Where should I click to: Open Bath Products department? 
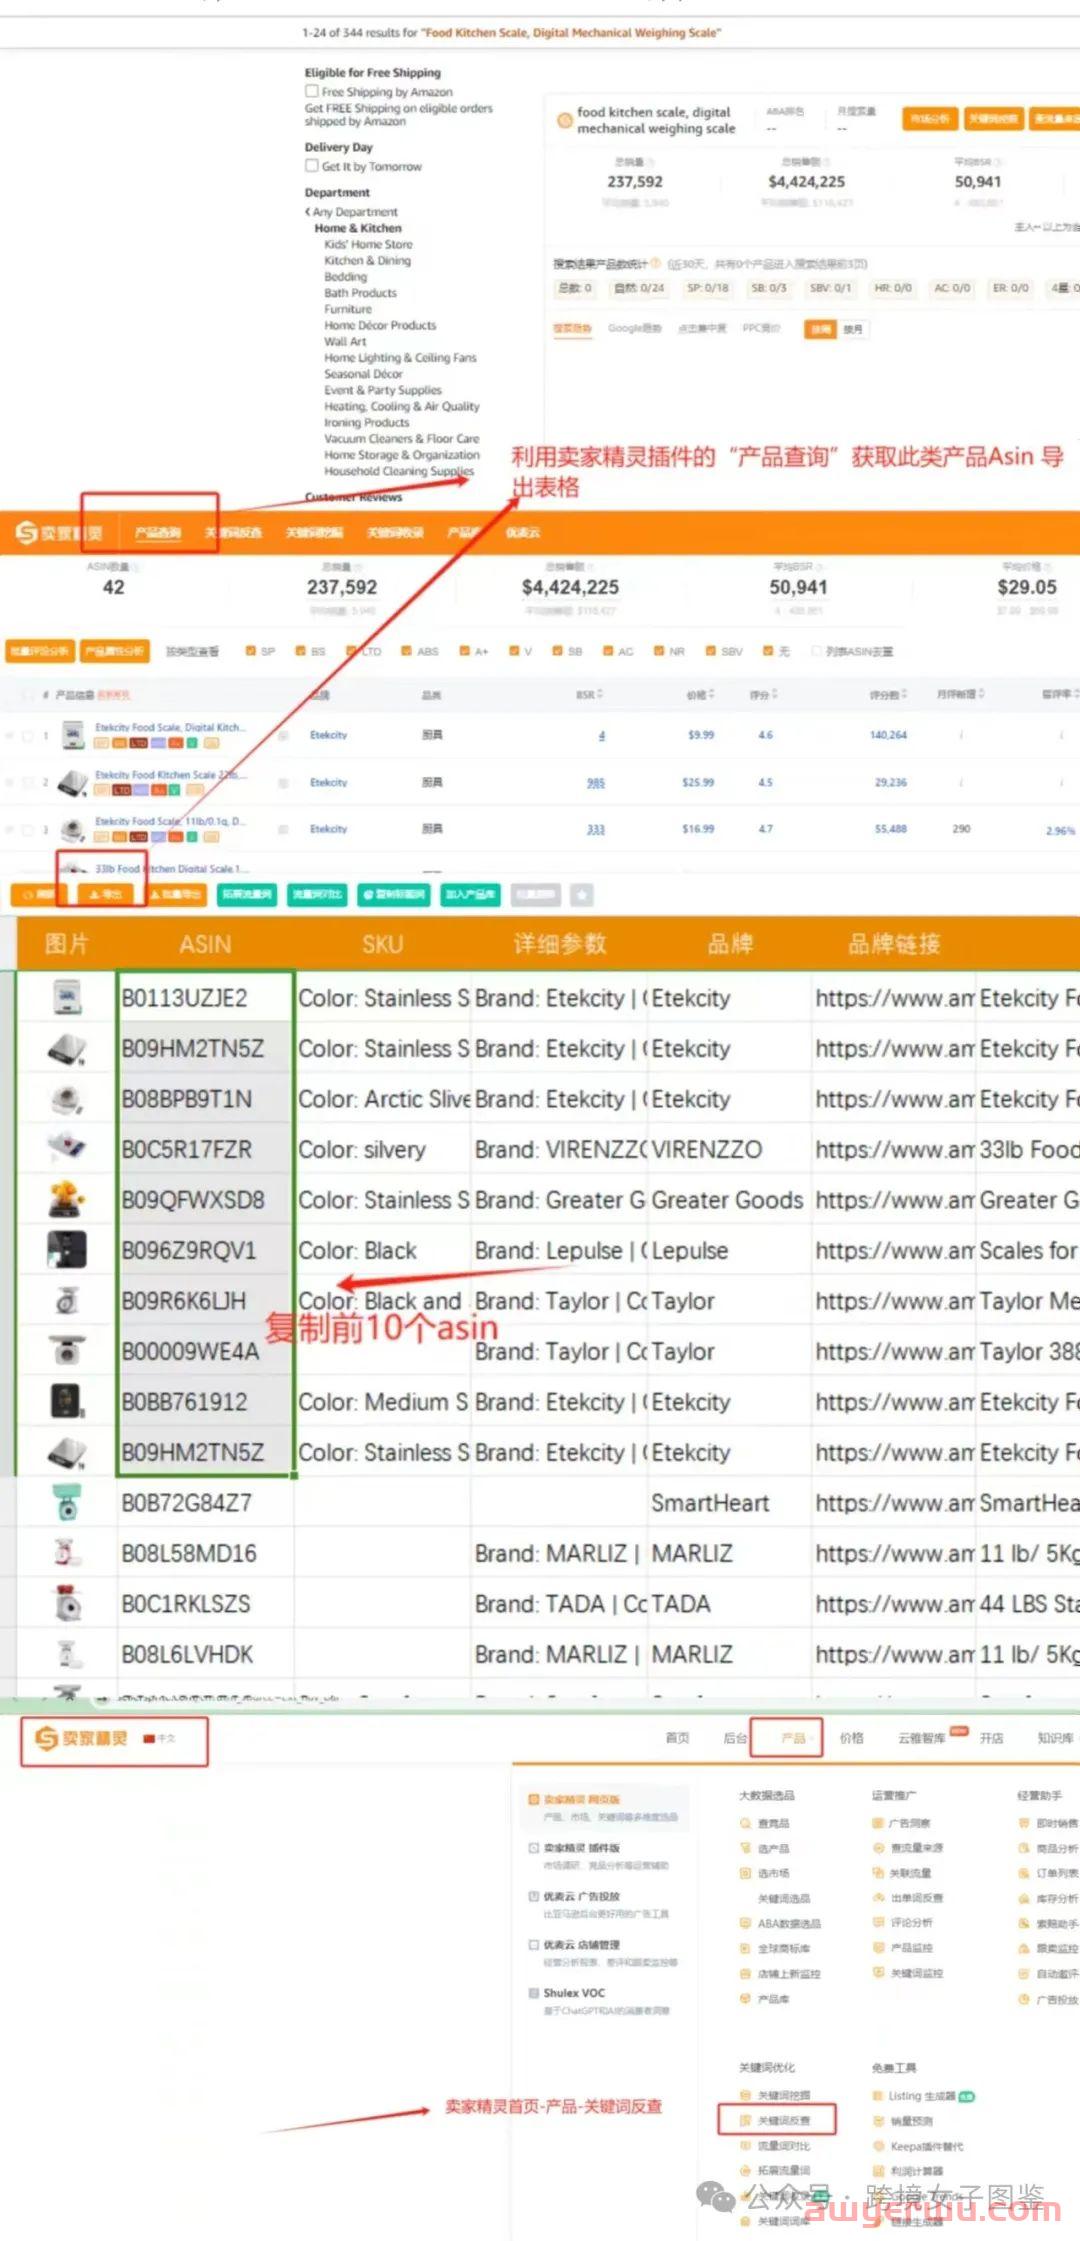click(360, 293)
